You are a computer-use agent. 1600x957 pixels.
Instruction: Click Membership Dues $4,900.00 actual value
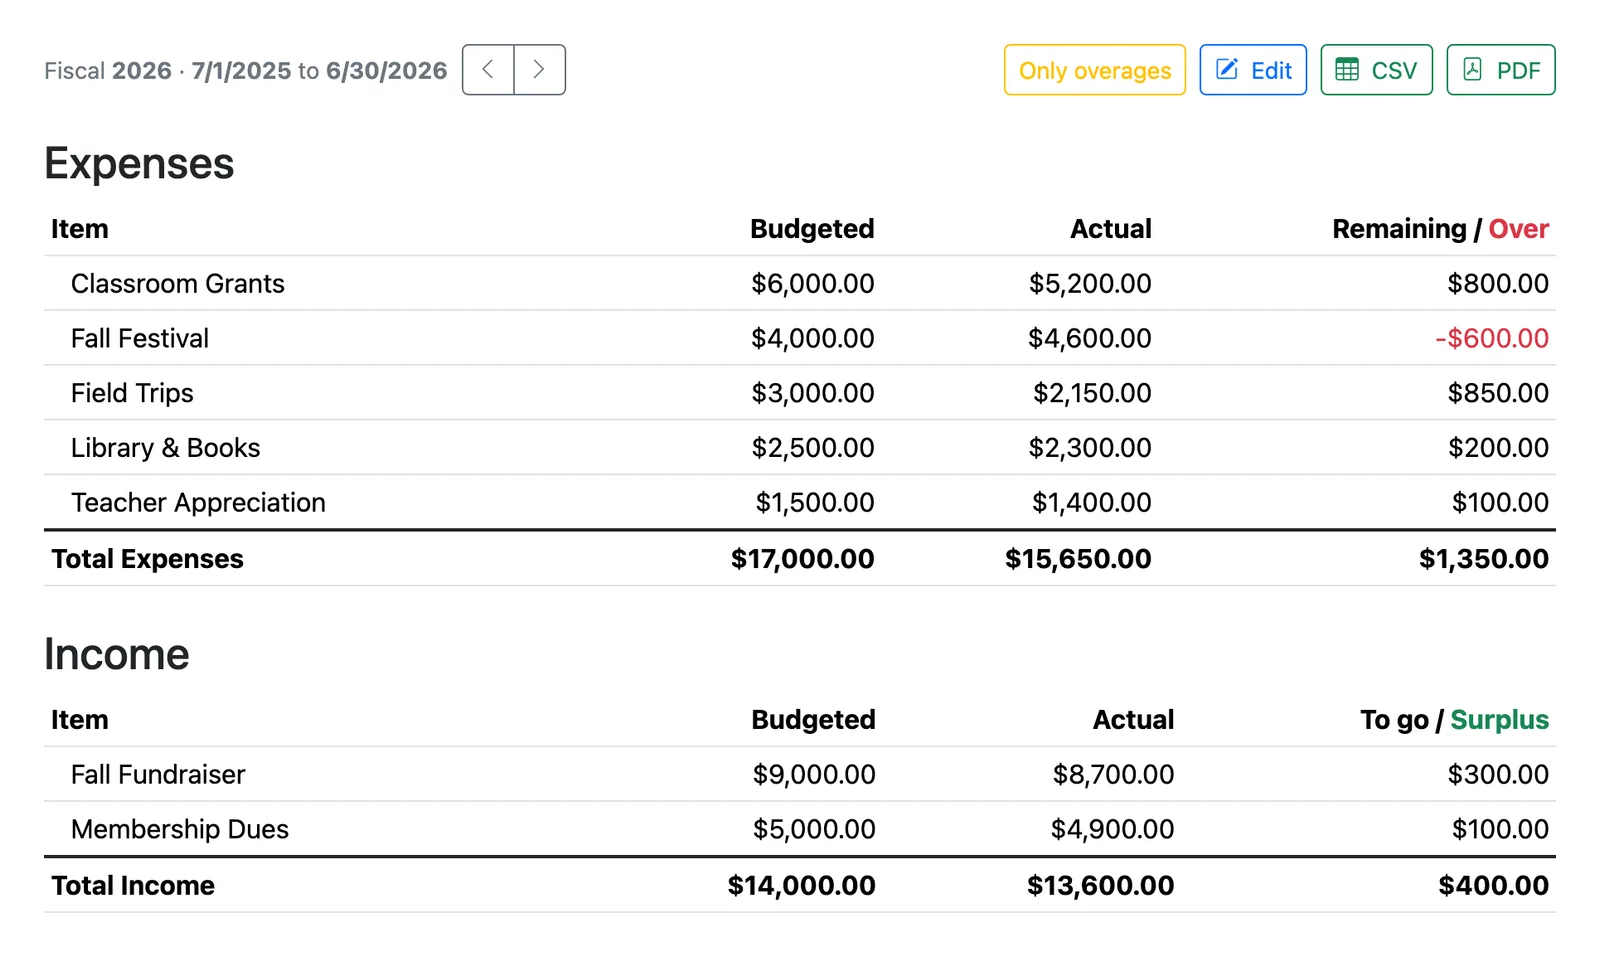[x=1113, y=829]
